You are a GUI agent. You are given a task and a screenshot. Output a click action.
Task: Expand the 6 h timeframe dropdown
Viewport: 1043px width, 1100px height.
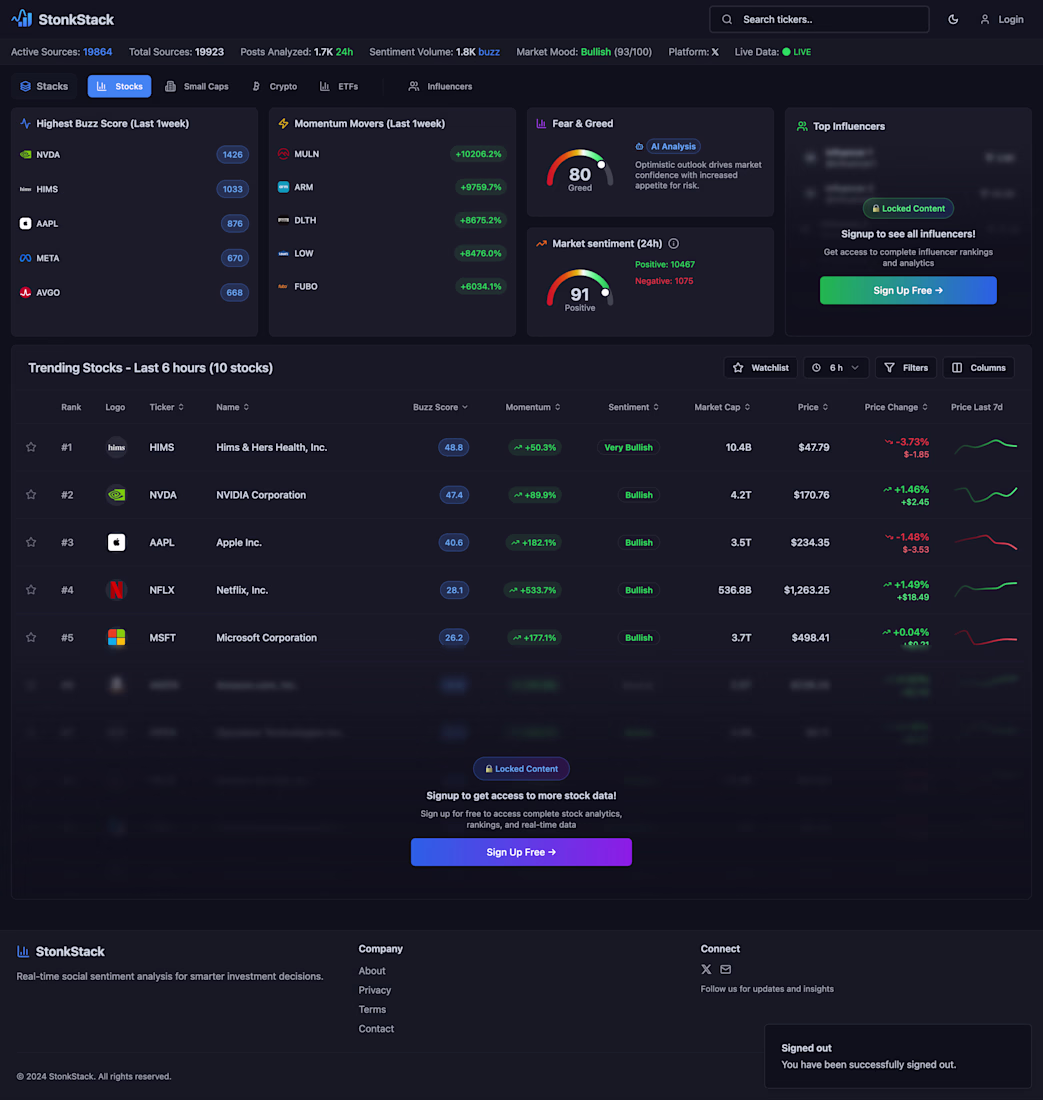835,368
